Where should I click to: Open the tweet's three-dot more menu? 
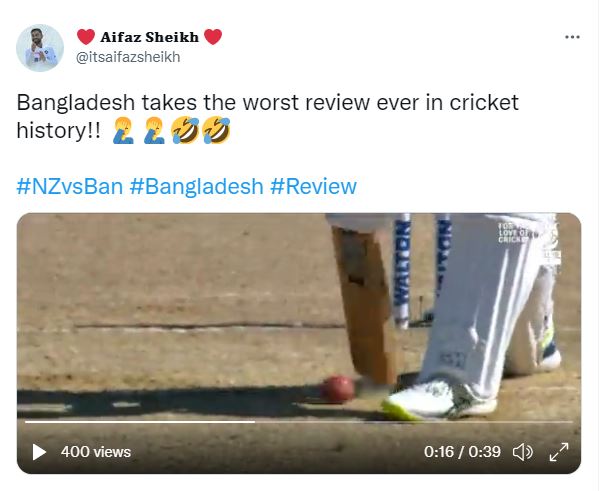pos(572,37)
